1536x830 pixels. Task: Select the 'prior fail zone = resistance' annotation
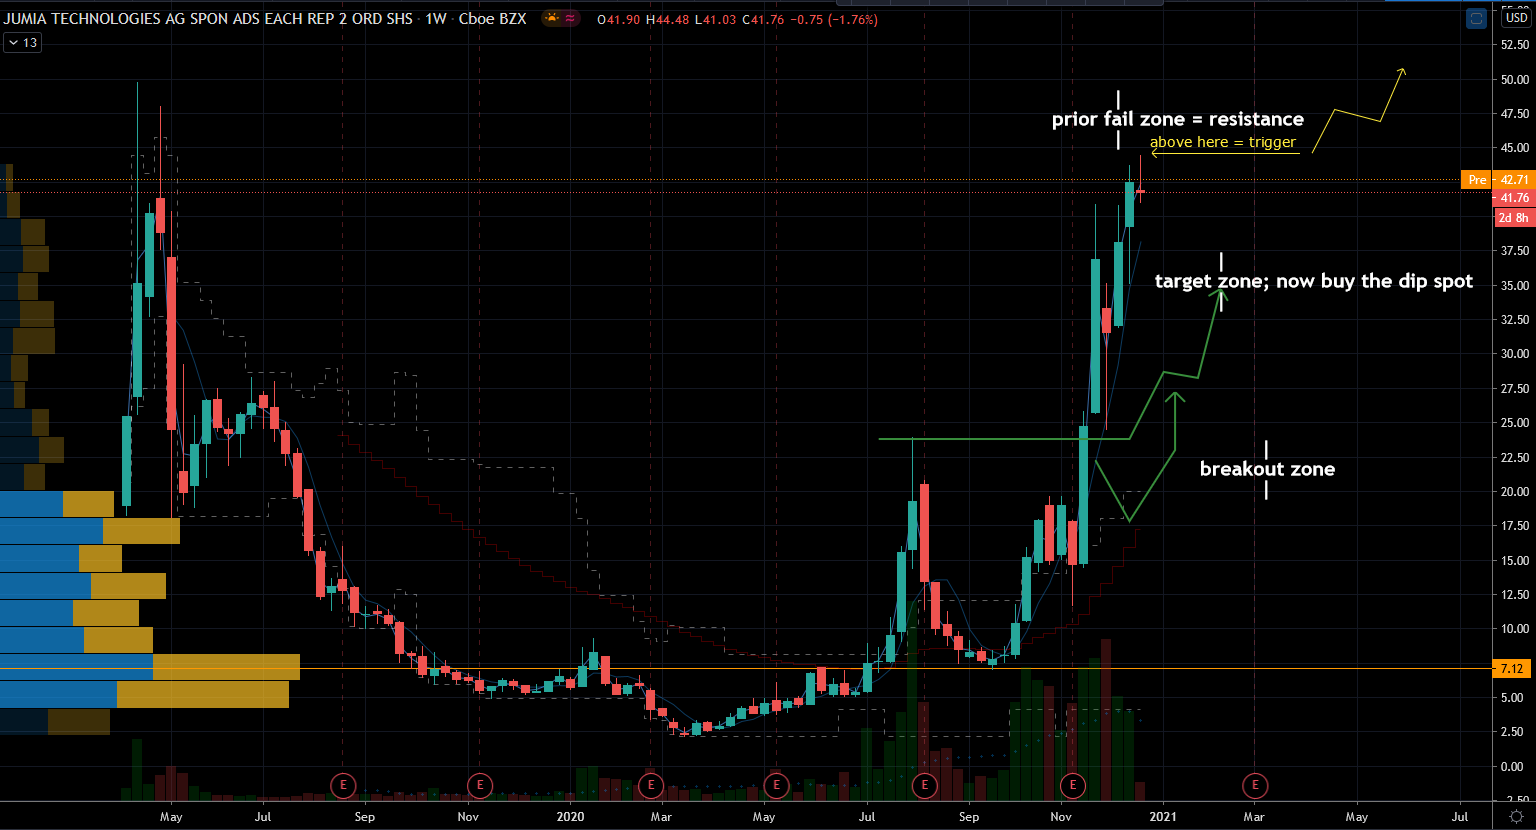1178,119
